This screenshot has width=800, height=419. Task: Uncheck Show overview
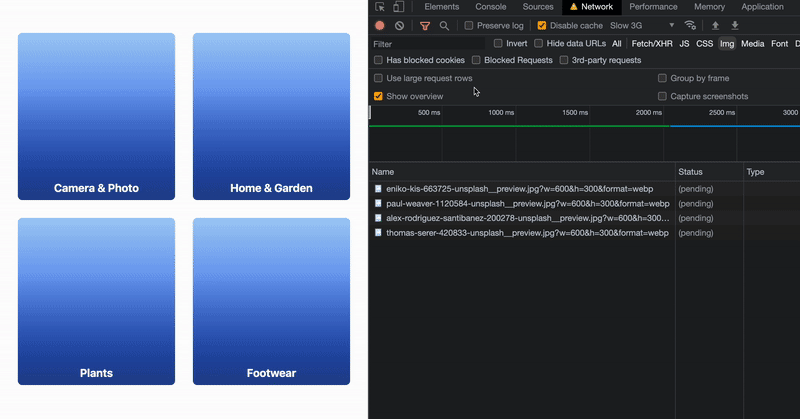tap(378, 96)
